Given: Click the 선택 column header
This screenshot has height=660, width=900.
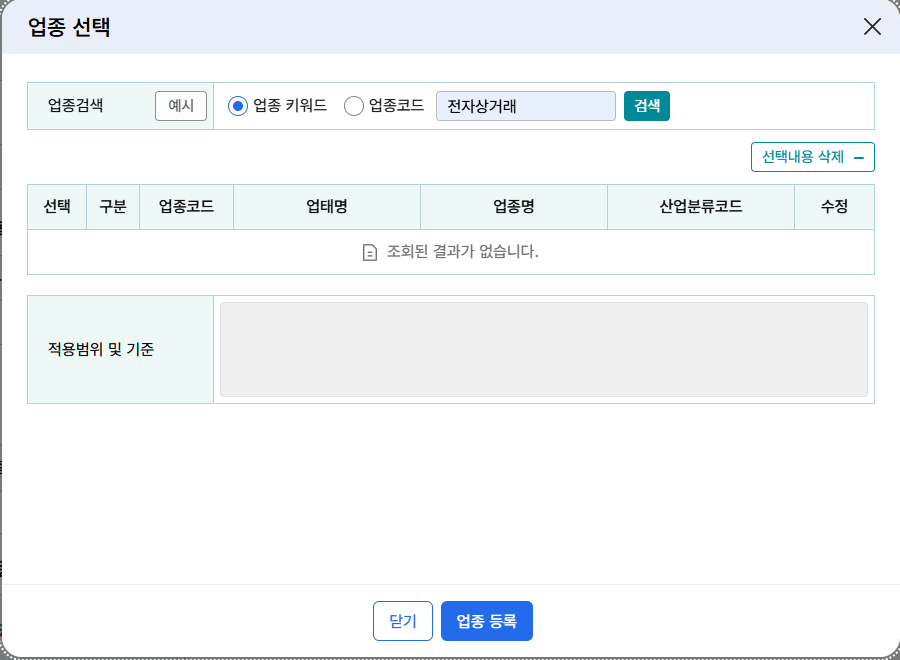Looking at the screenshot, I should [57, 207].
